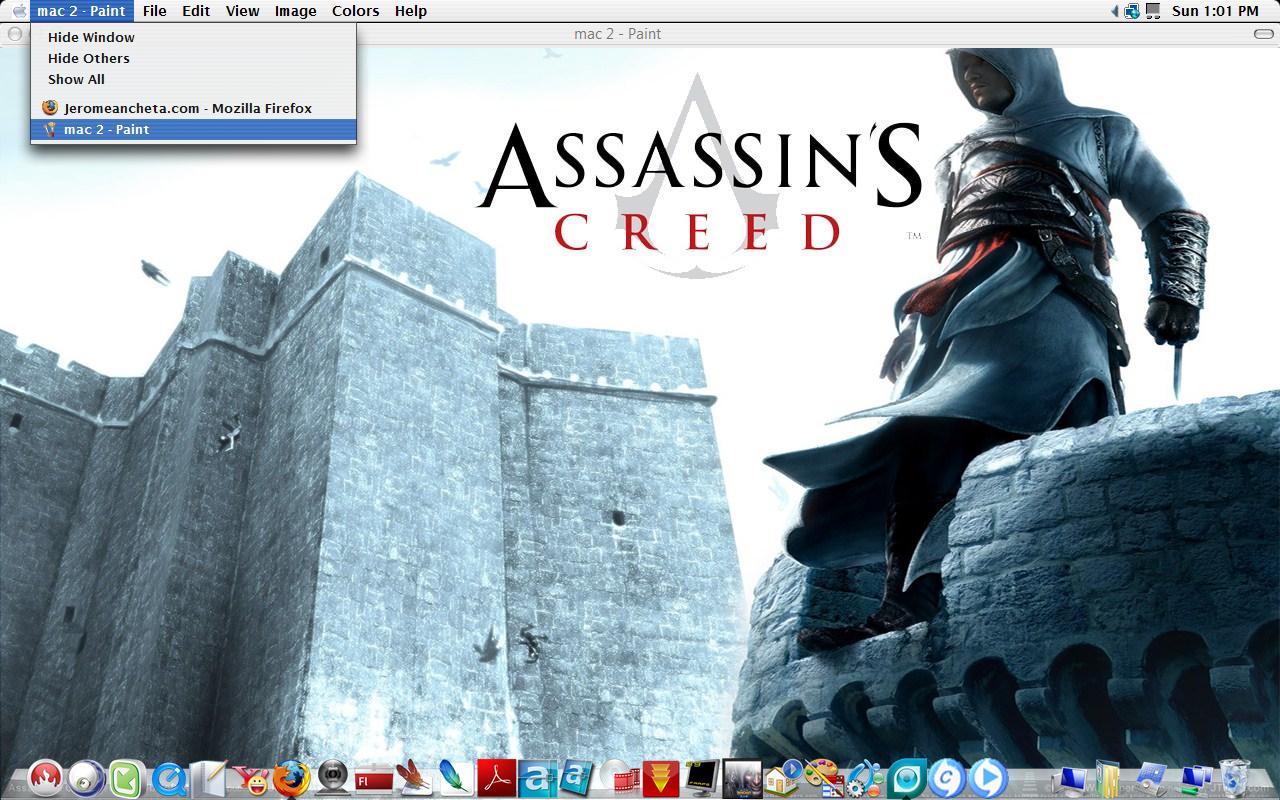
Task: Open the View menu
Action: click(242, 11)
